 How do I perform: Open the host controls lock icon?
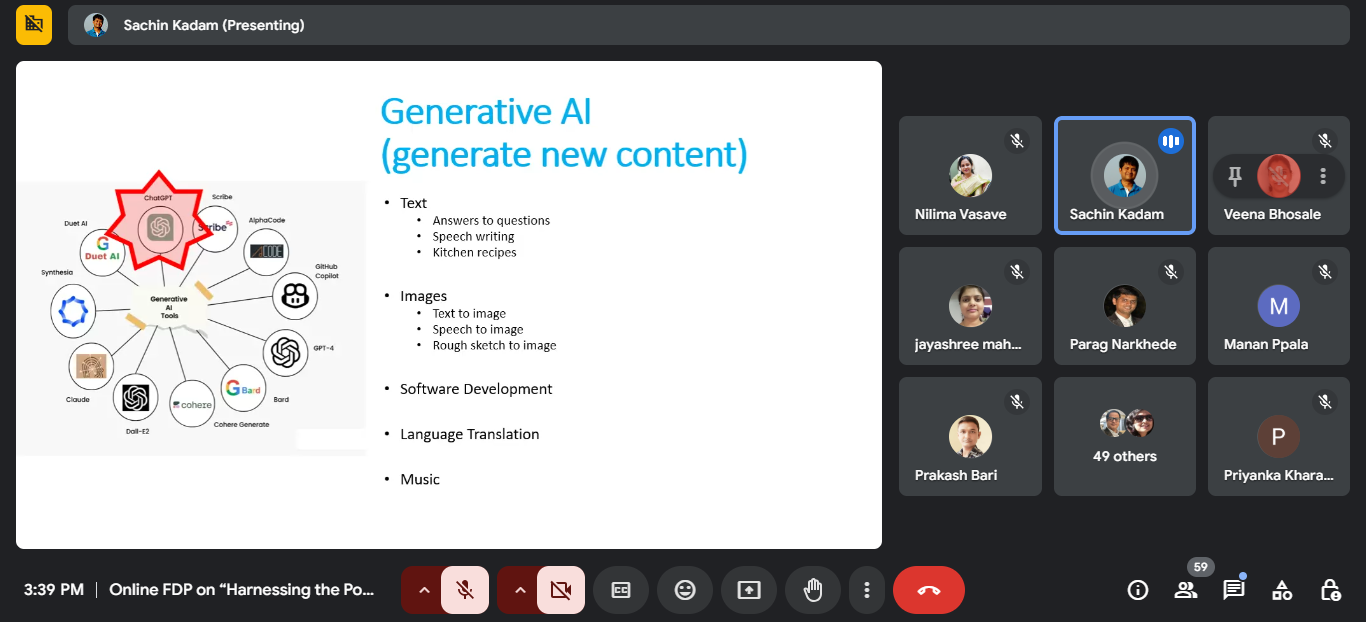pos(1330,590)
